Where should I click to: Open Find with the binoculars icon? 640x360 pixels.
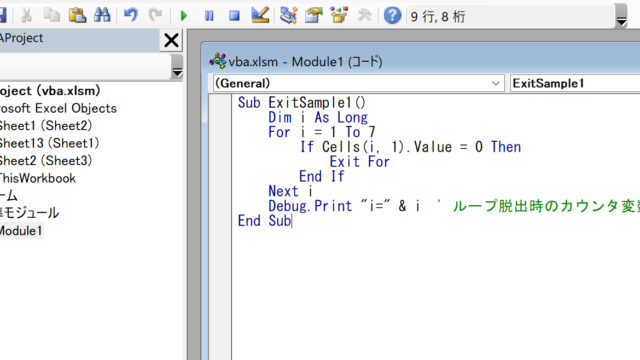(102, 16)
